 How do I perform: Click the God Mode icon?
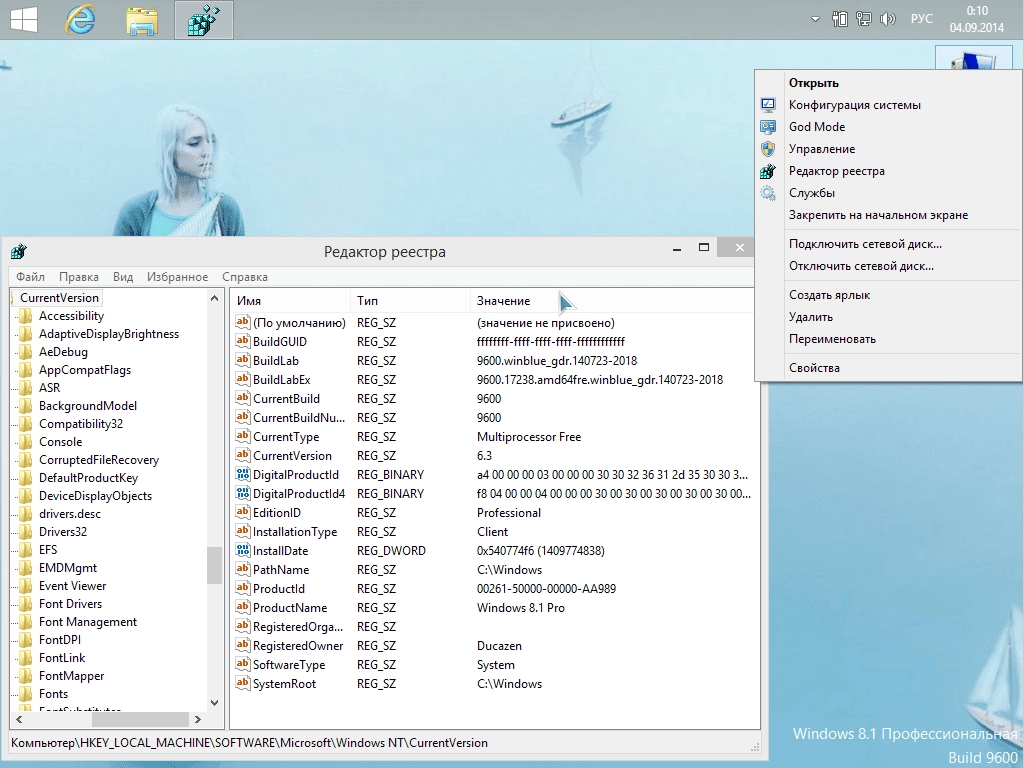768,127
